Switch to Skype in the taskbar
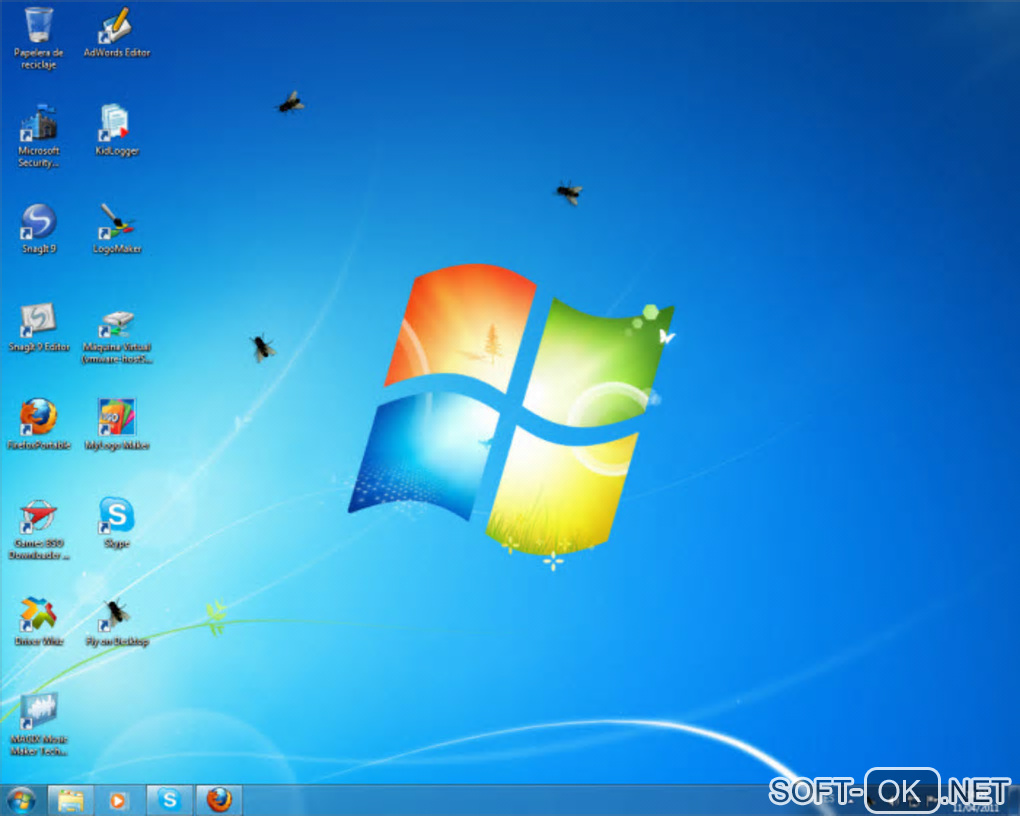 (x=169, y=800)
